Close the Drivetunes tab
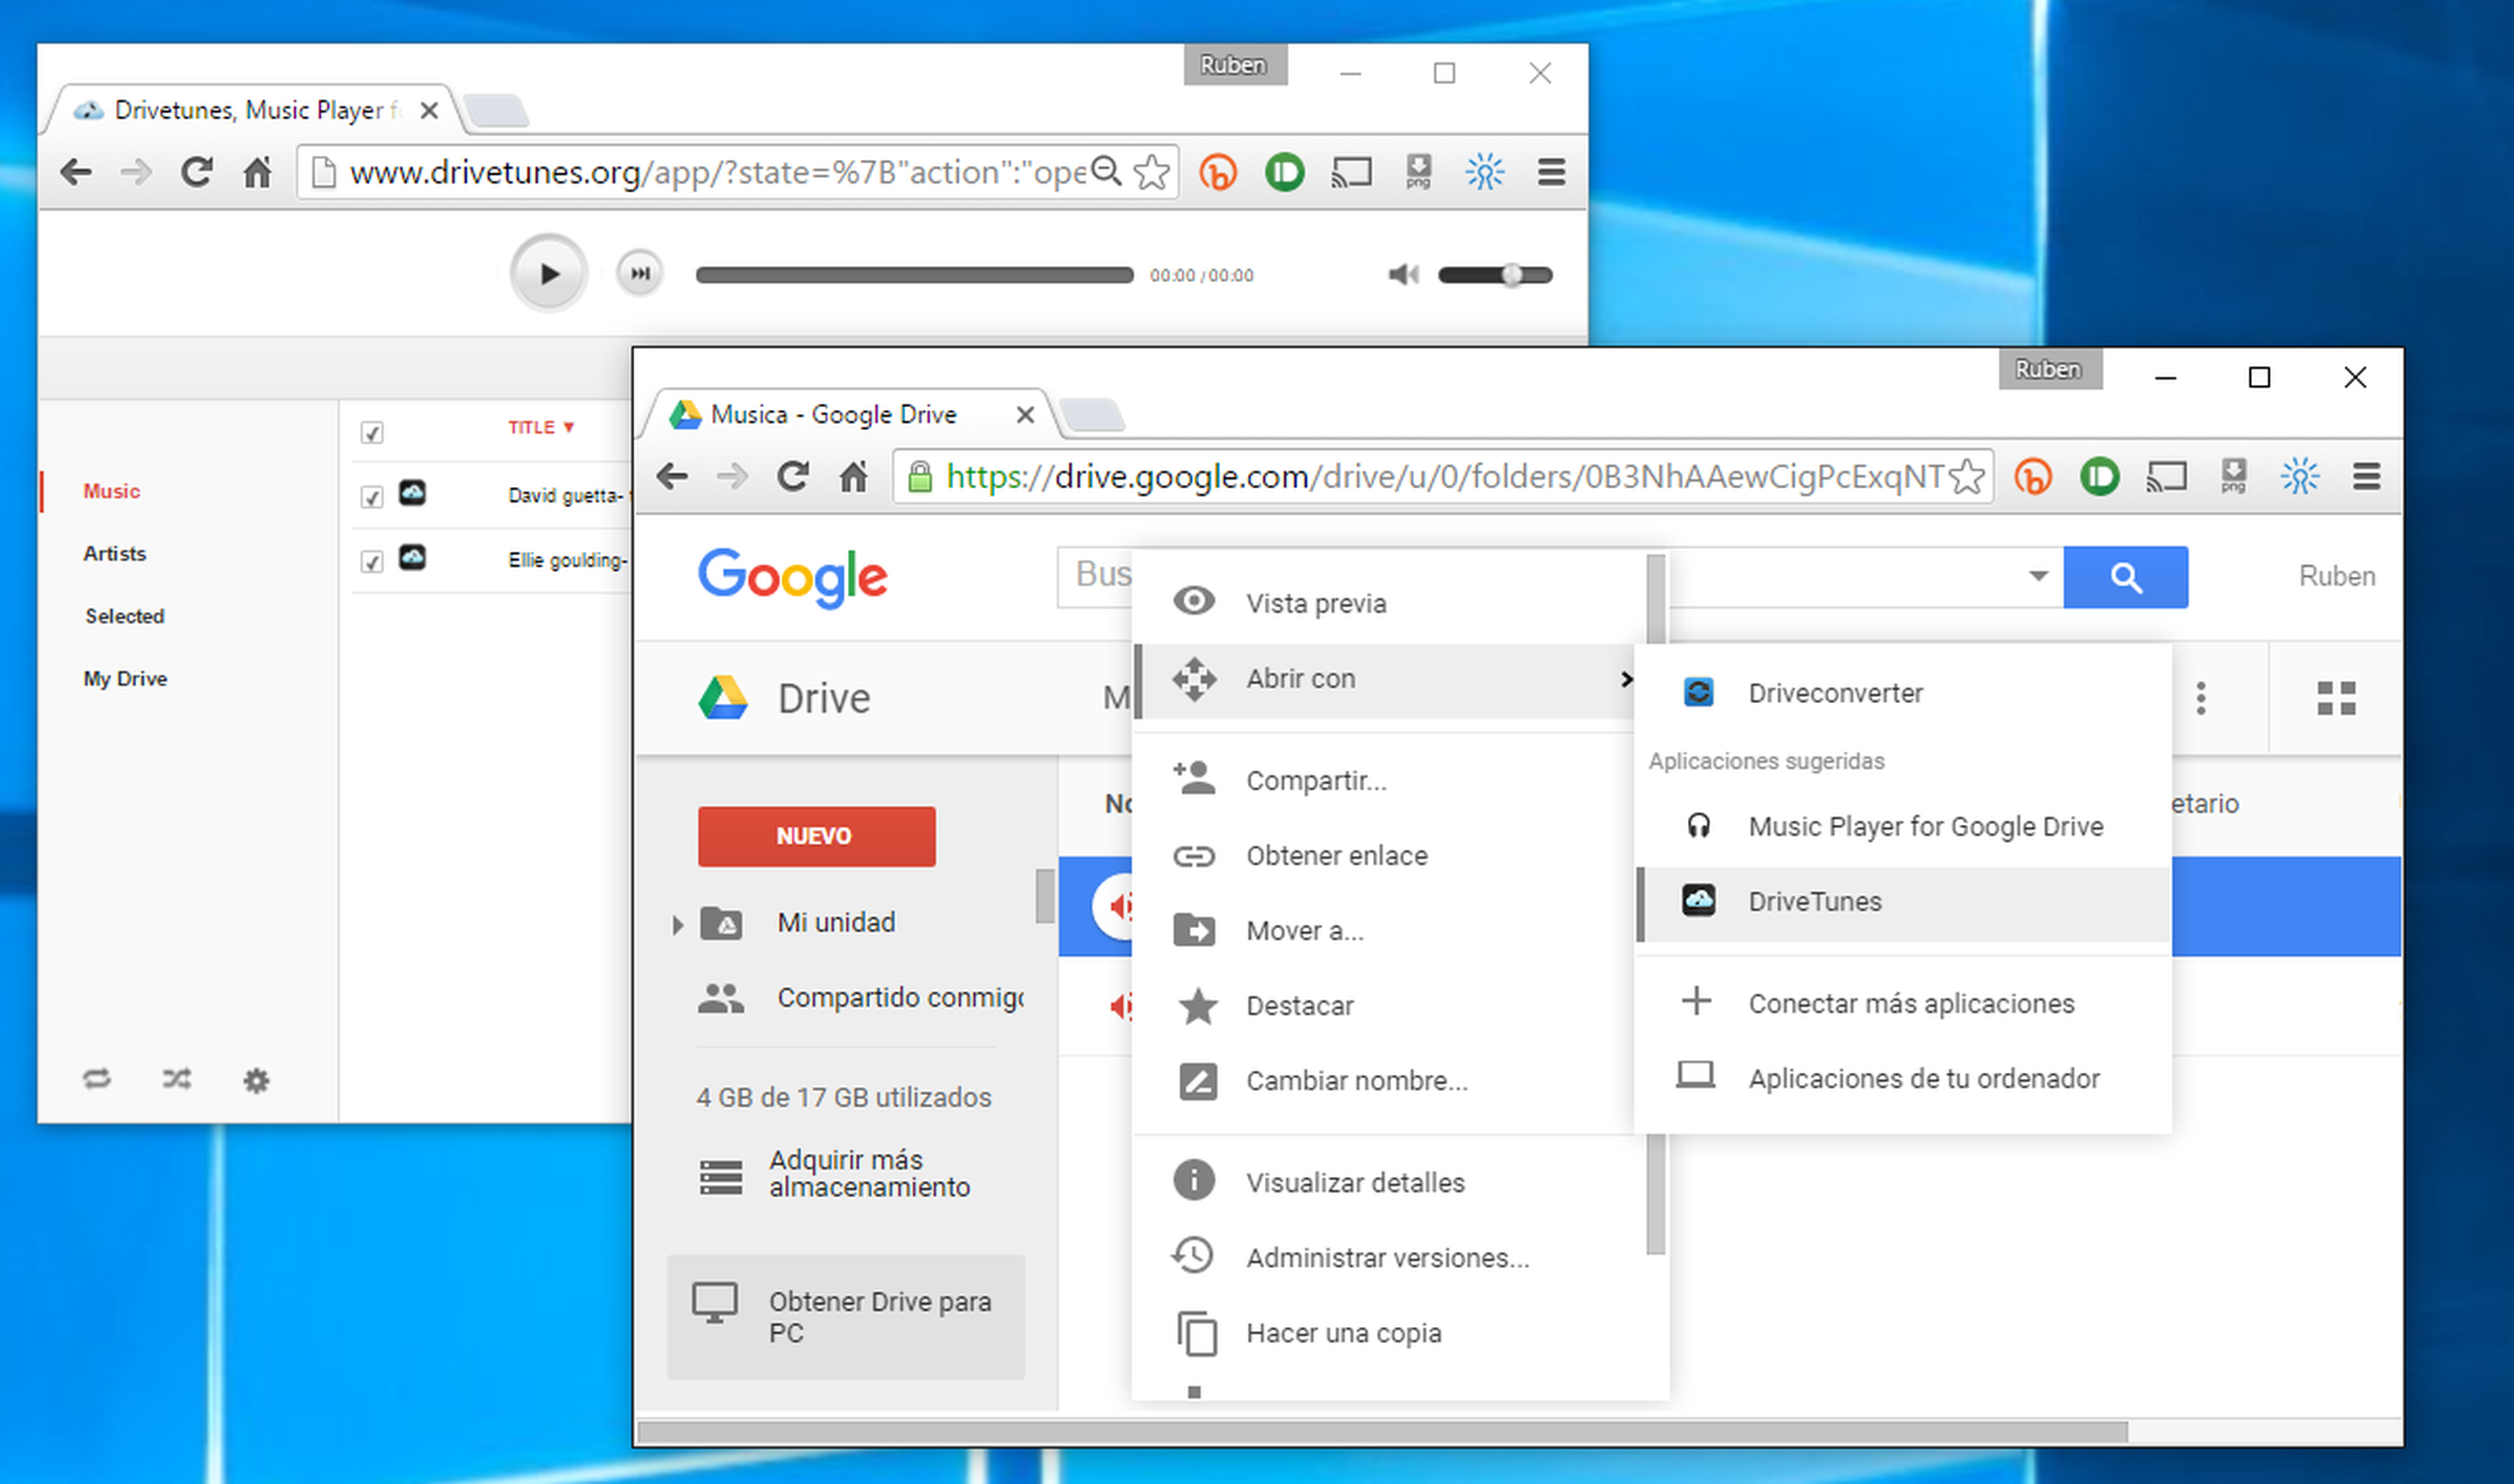 click(x=429, y=111)
